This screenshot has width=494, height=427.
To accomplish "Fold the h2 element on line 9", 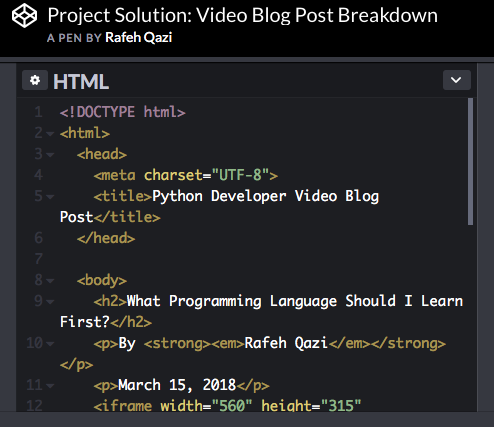I will click(x=50, y=302).
